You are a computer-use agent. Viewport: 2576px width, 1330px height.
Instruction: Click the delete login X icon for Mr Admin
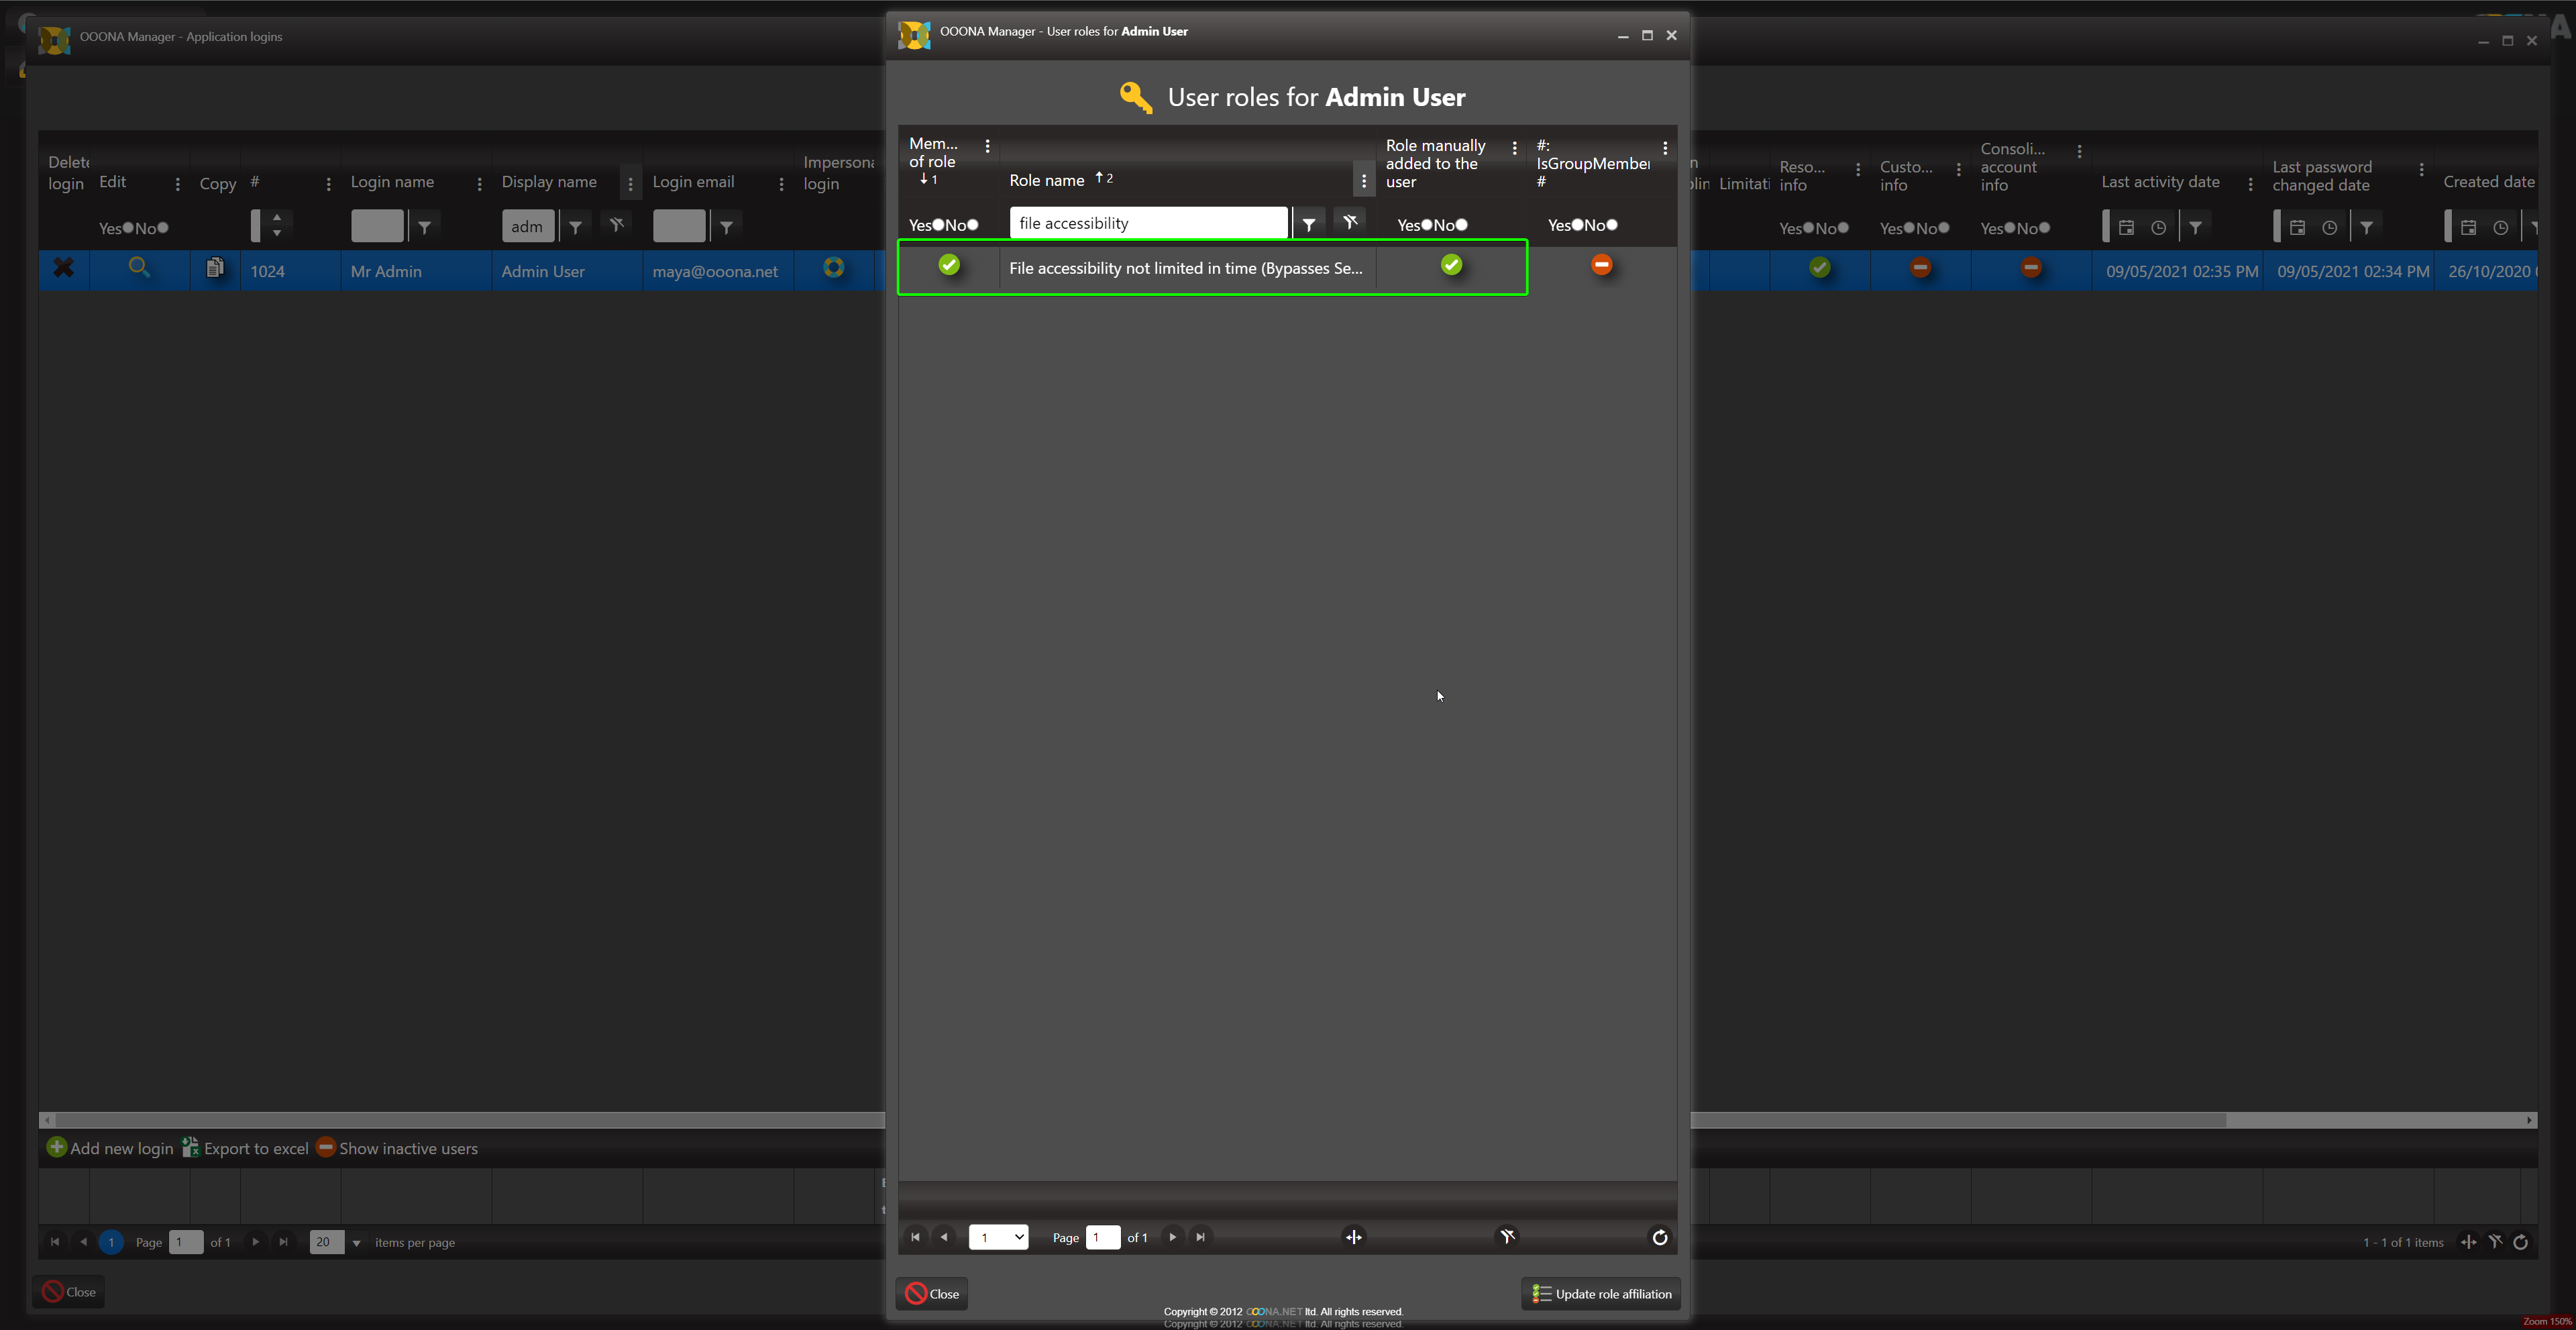click(63, 268)
